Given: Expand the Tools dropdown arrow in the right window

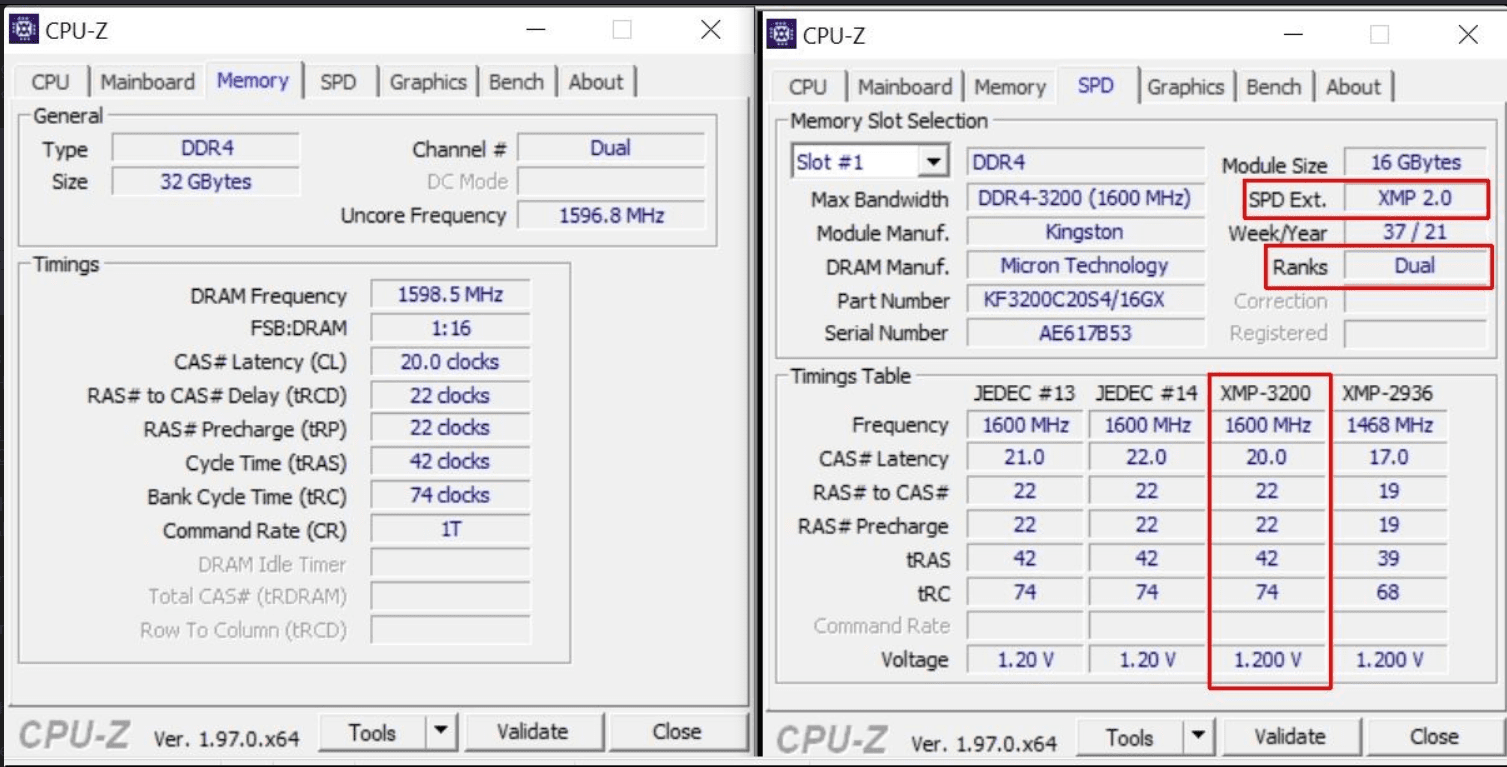Looking at the screenshot, I should coord(1199,738).
